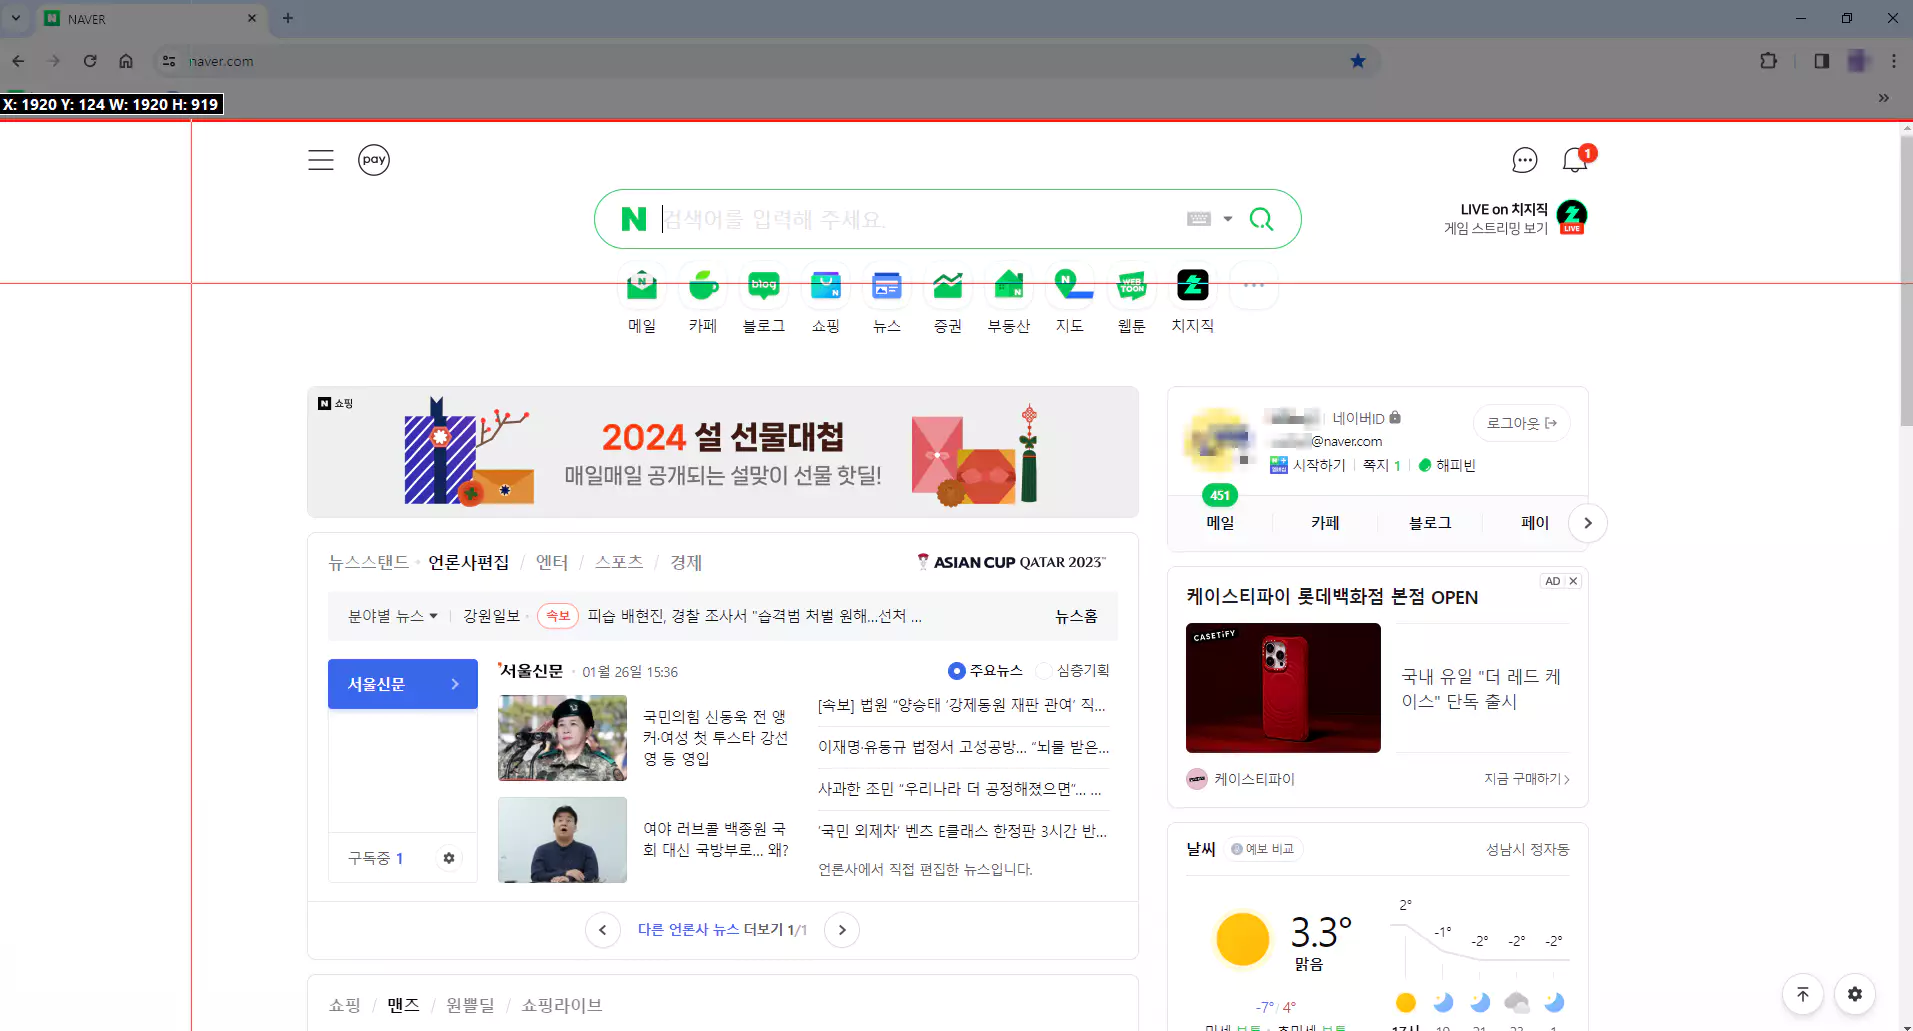
Task: Open the 치지직 shortcut icon
Action: [x=1193, y=286]
